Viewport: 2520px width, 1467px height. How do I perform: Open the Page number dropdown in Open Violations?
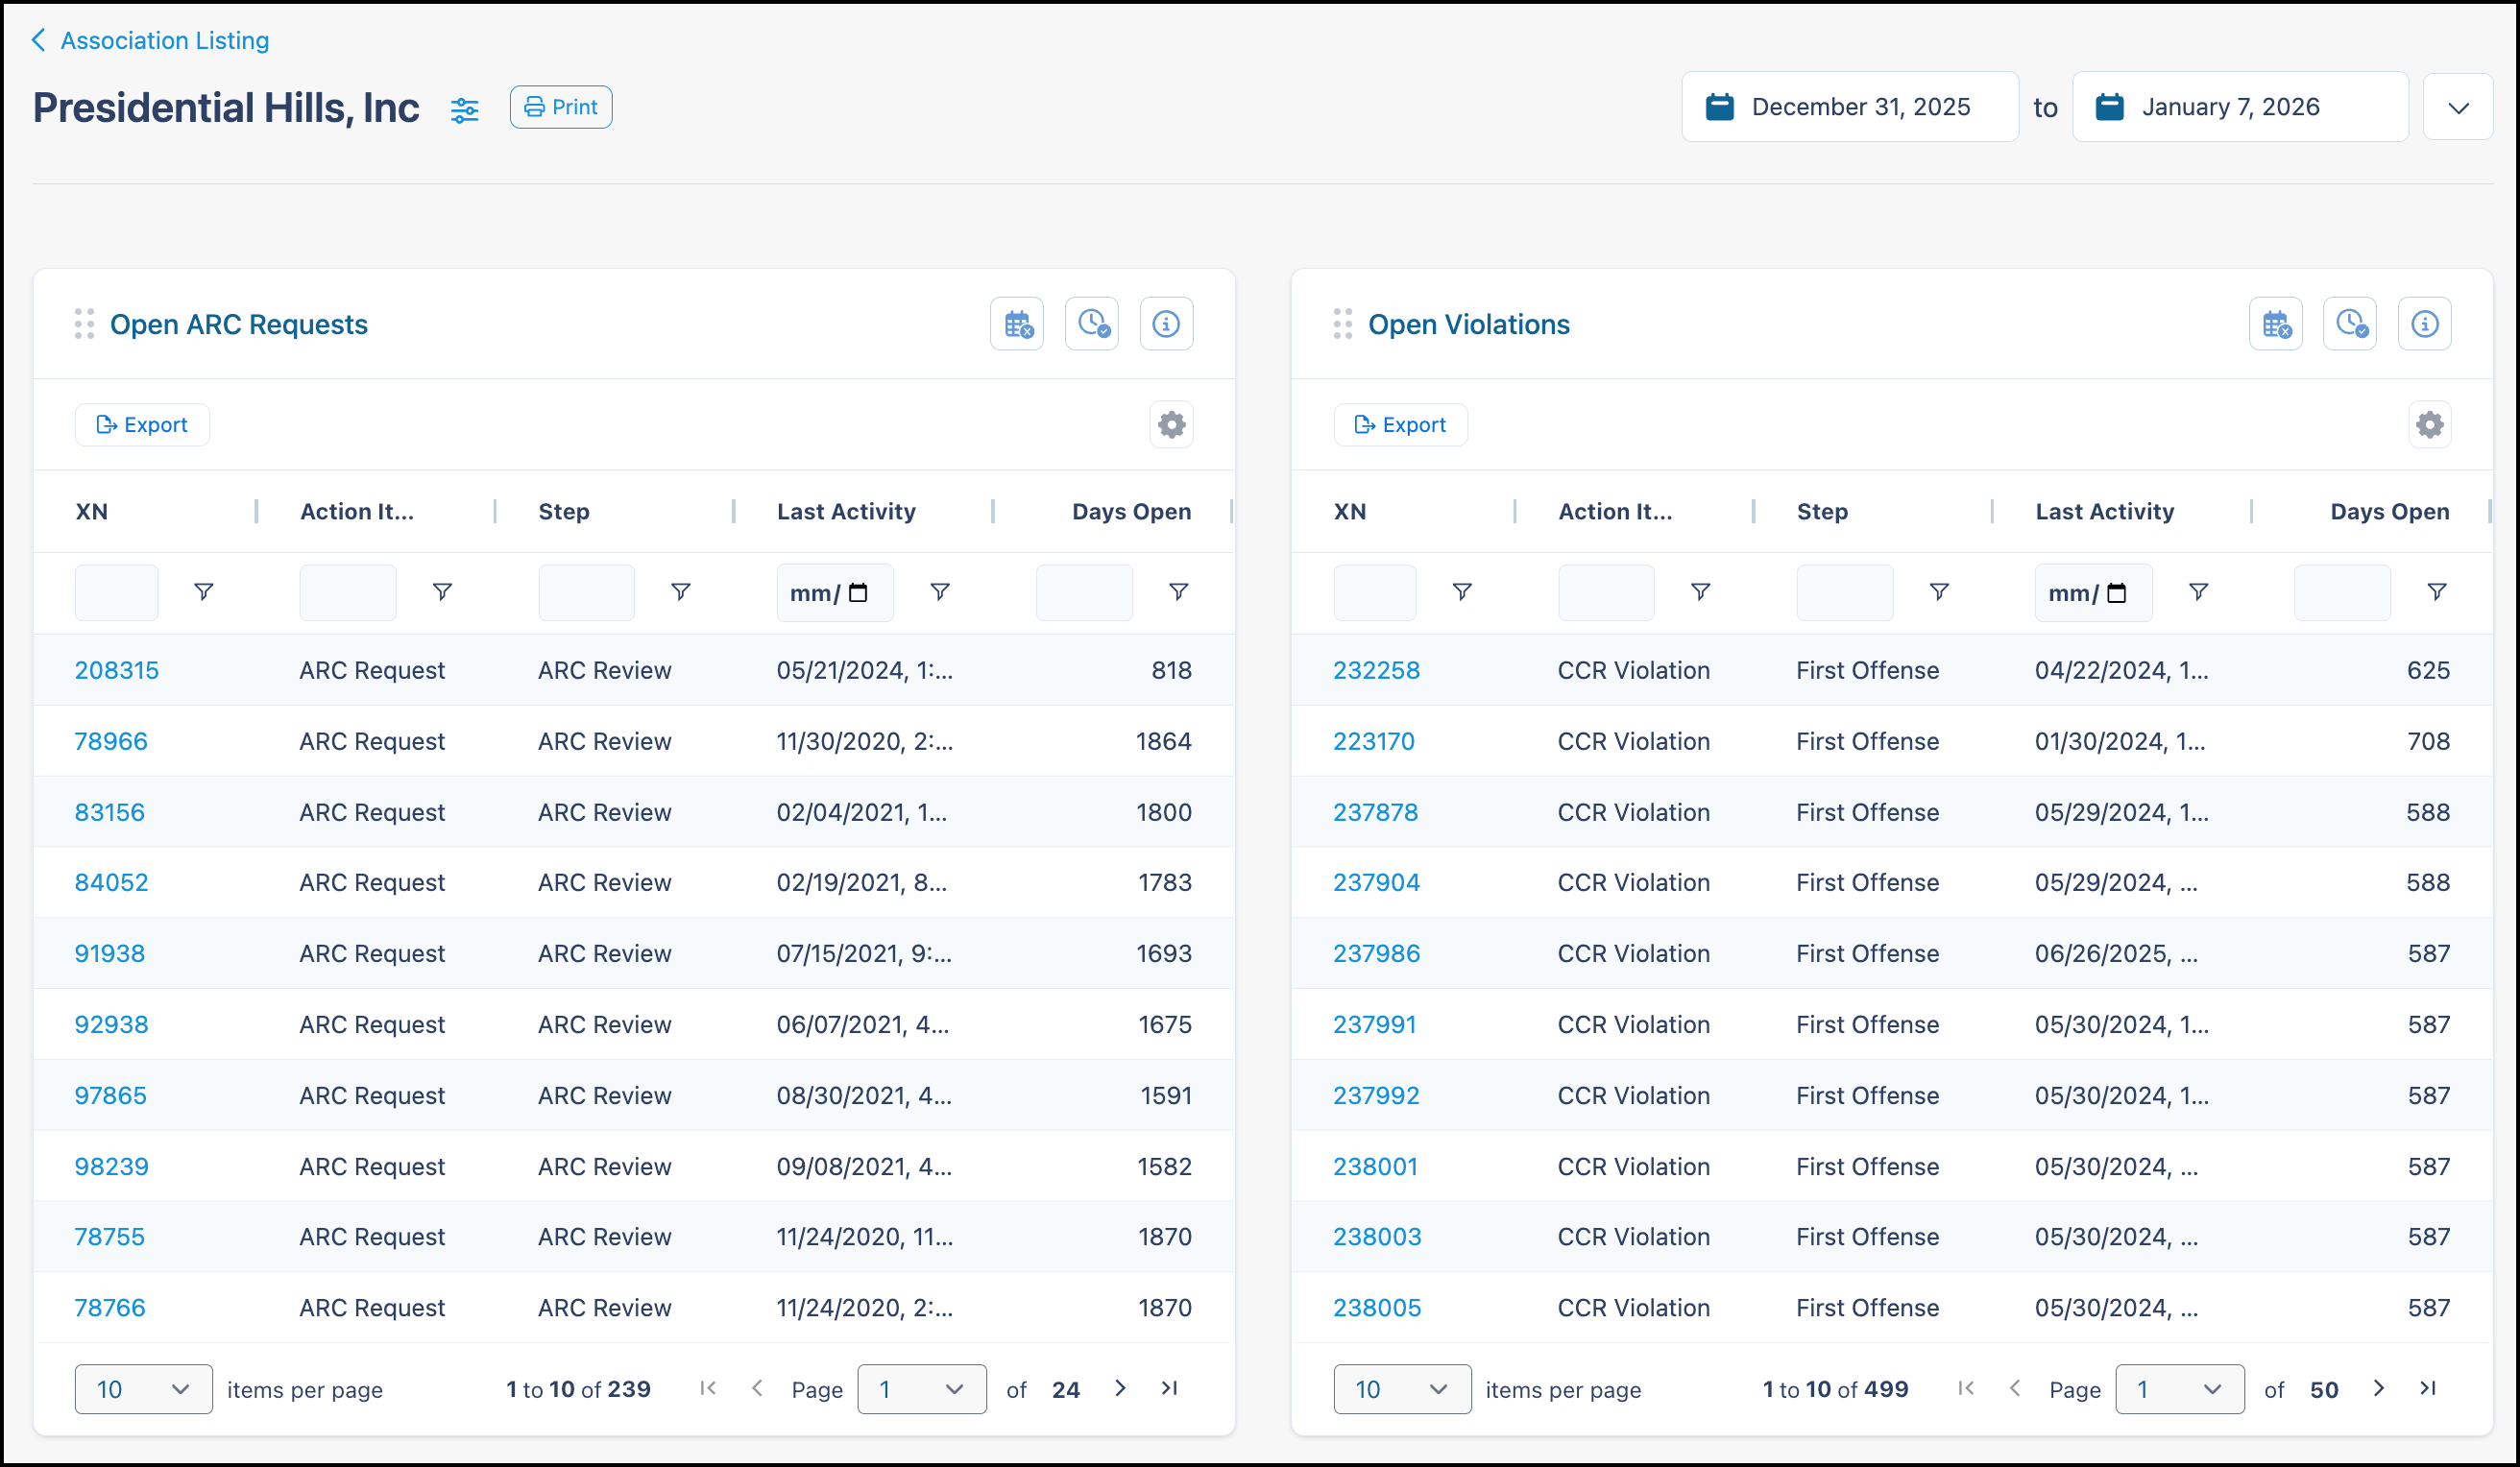pos(2179,1389)
